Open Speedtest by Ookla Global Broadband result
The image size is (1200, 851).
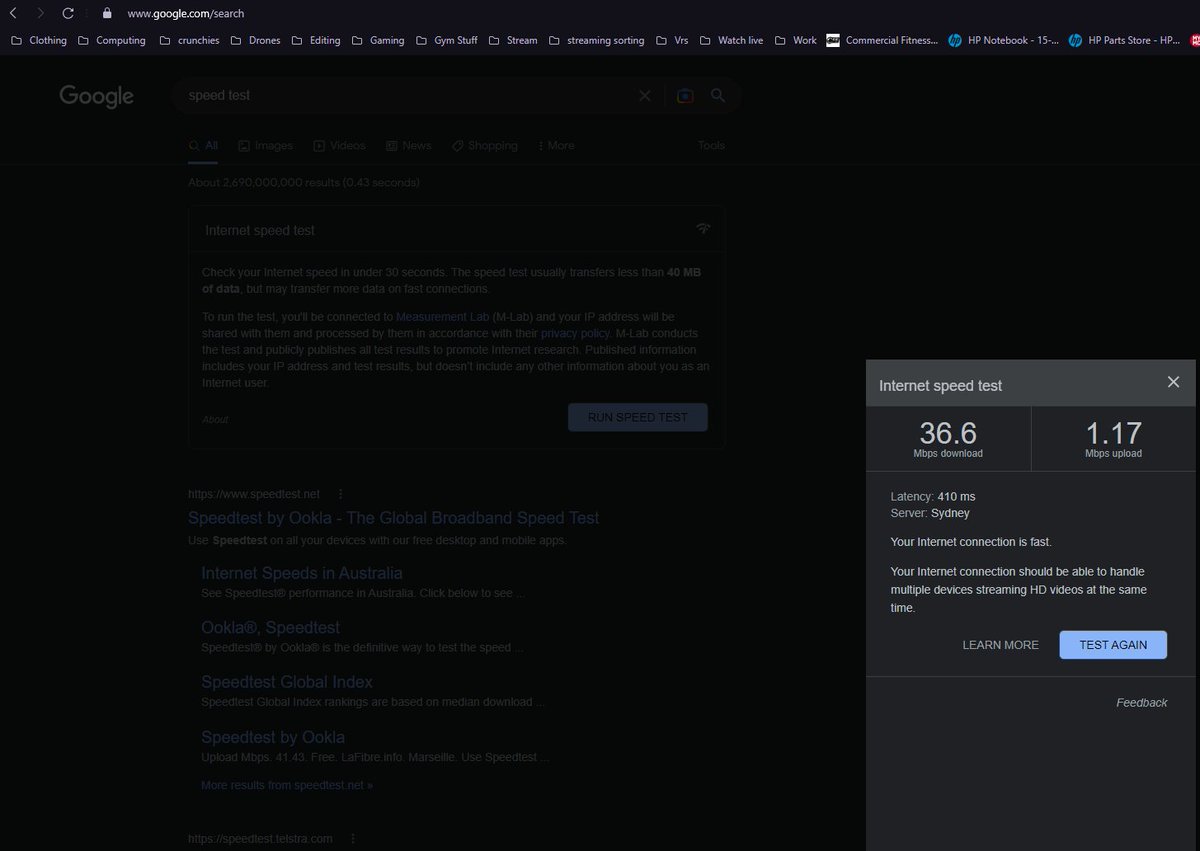pyautogui.click(x=394, y=518)
